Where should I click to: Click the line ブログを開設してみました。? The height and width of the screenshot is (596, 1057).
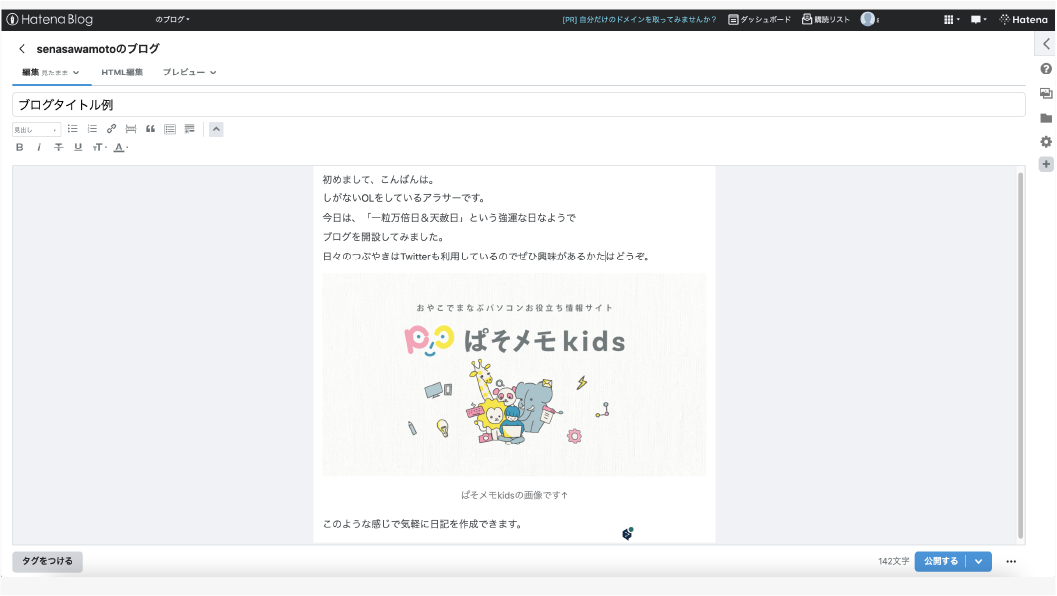(x=384, y=237)
